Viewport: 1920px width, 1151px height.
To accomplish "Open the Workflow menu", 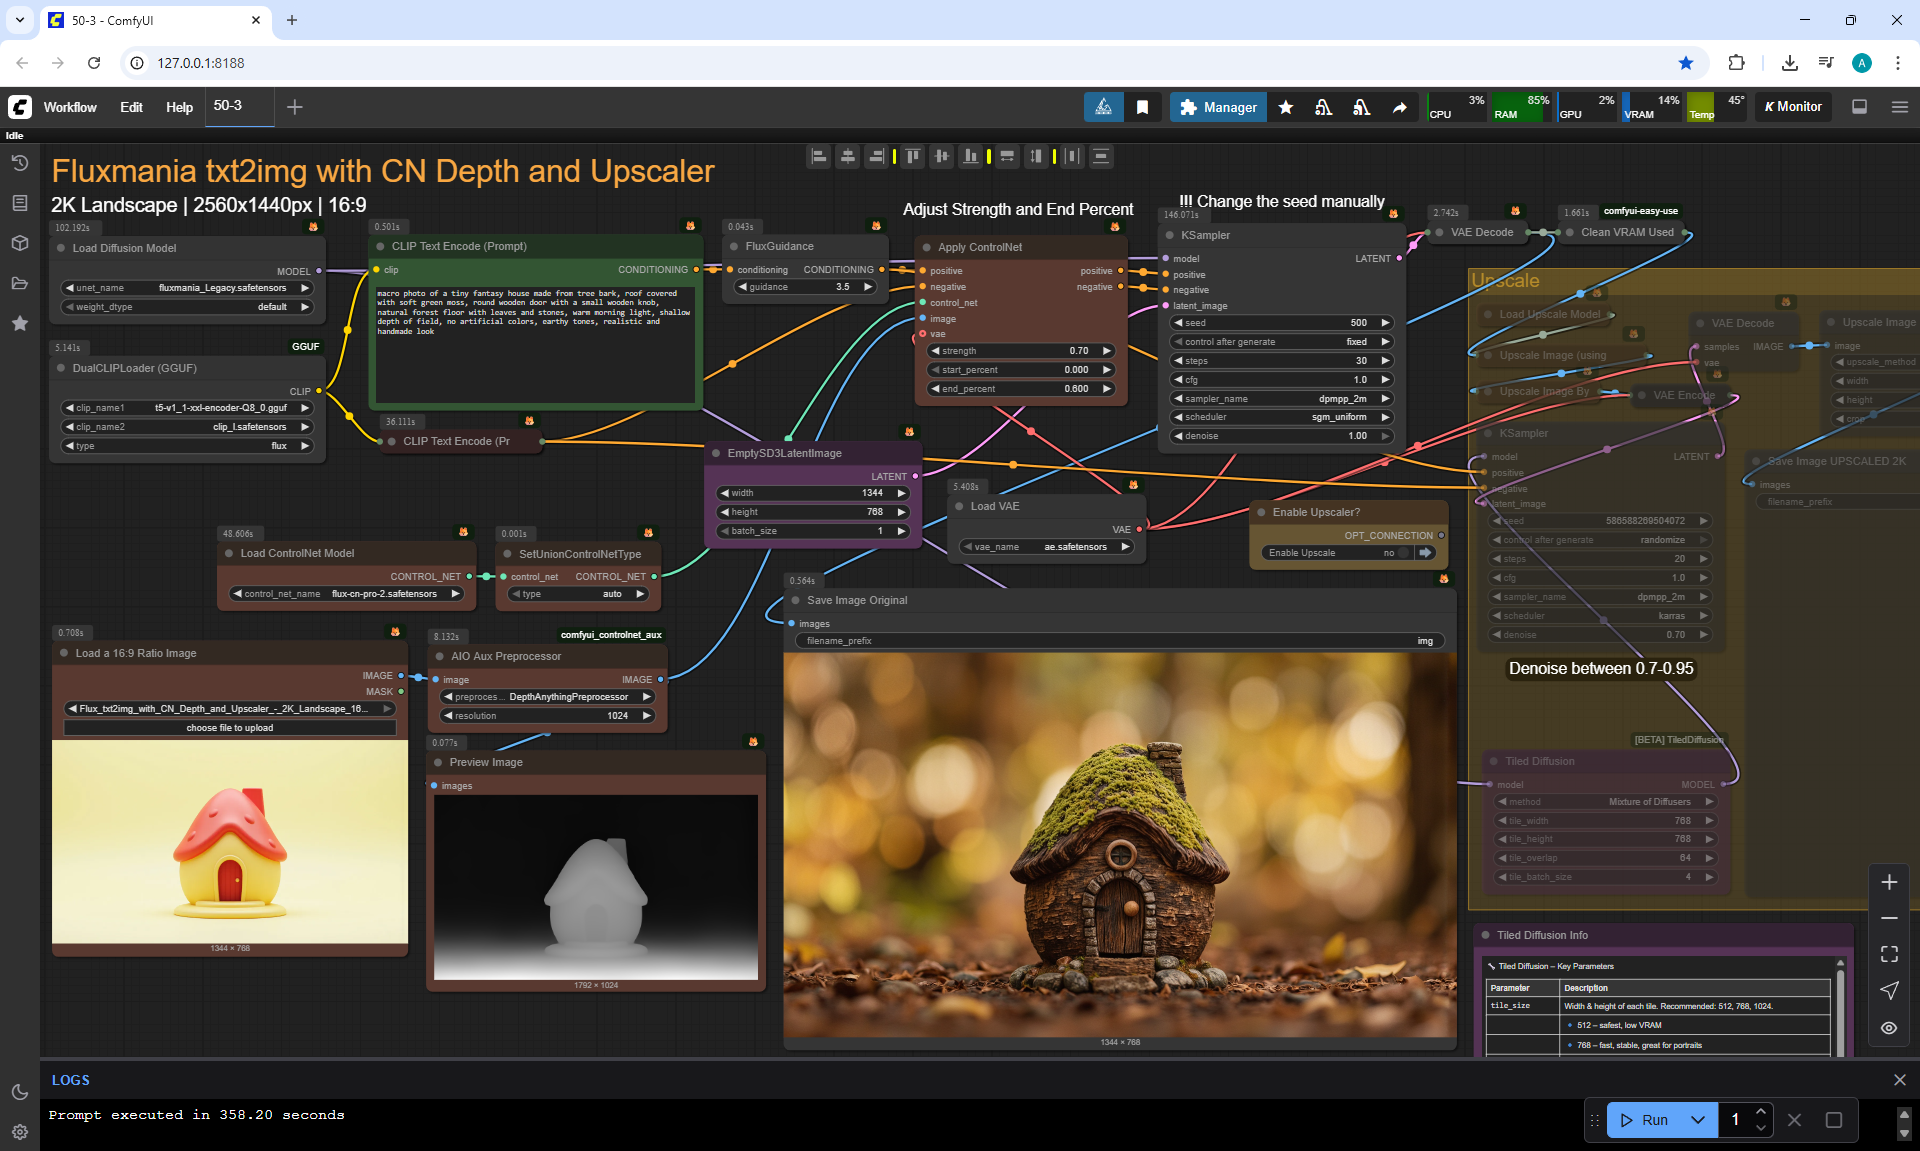I will pyautogui.click(x=70, y=107).
